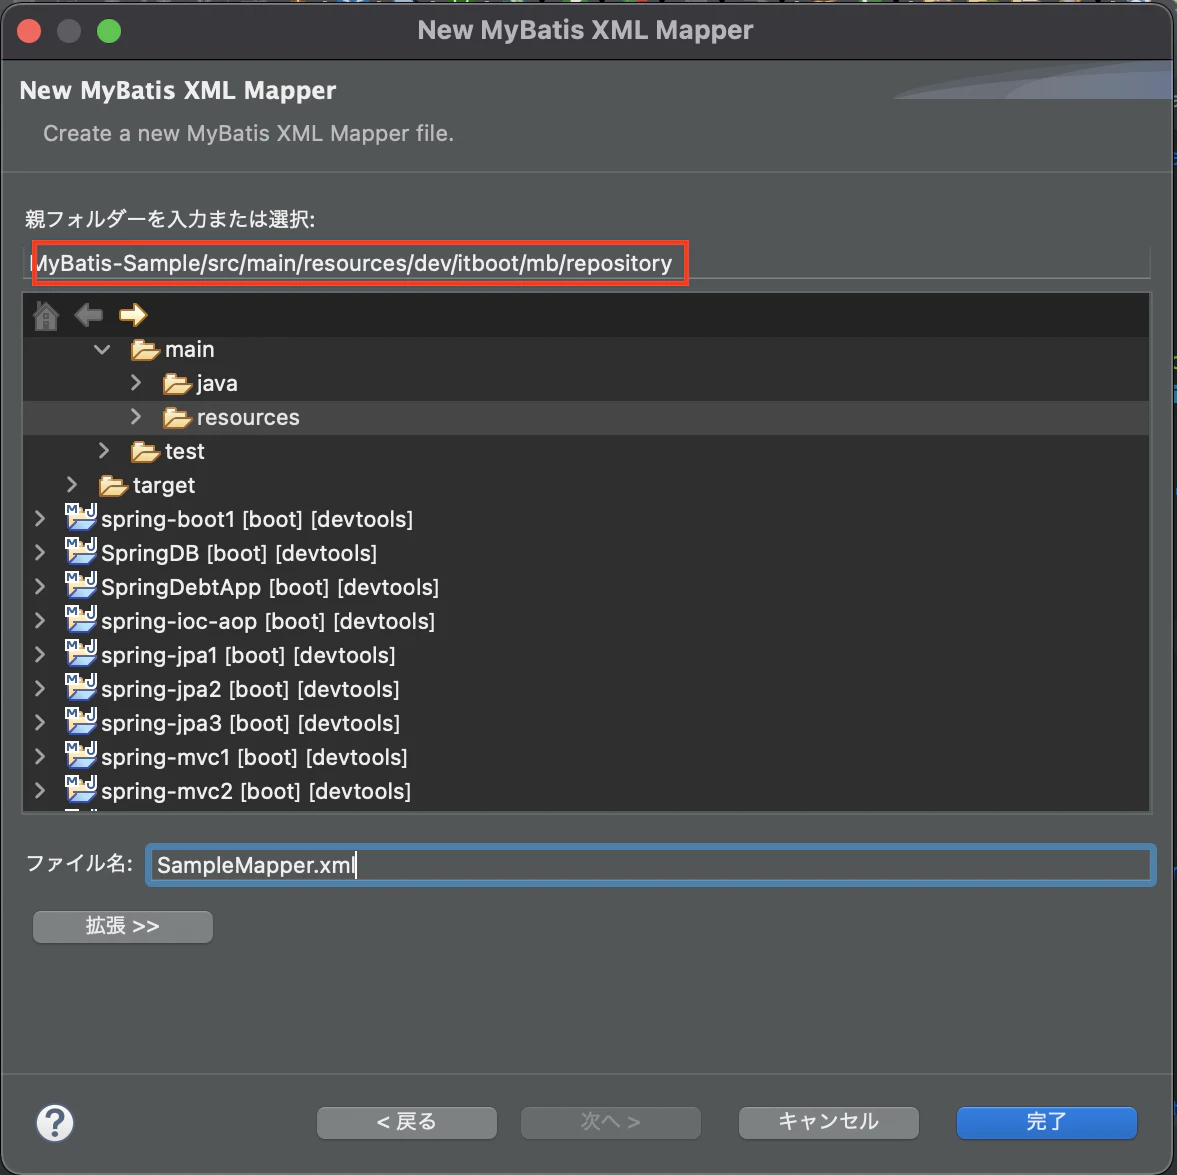Click the 完了 finish button
1177x1175 pixels.
tap(1046, 1122)
